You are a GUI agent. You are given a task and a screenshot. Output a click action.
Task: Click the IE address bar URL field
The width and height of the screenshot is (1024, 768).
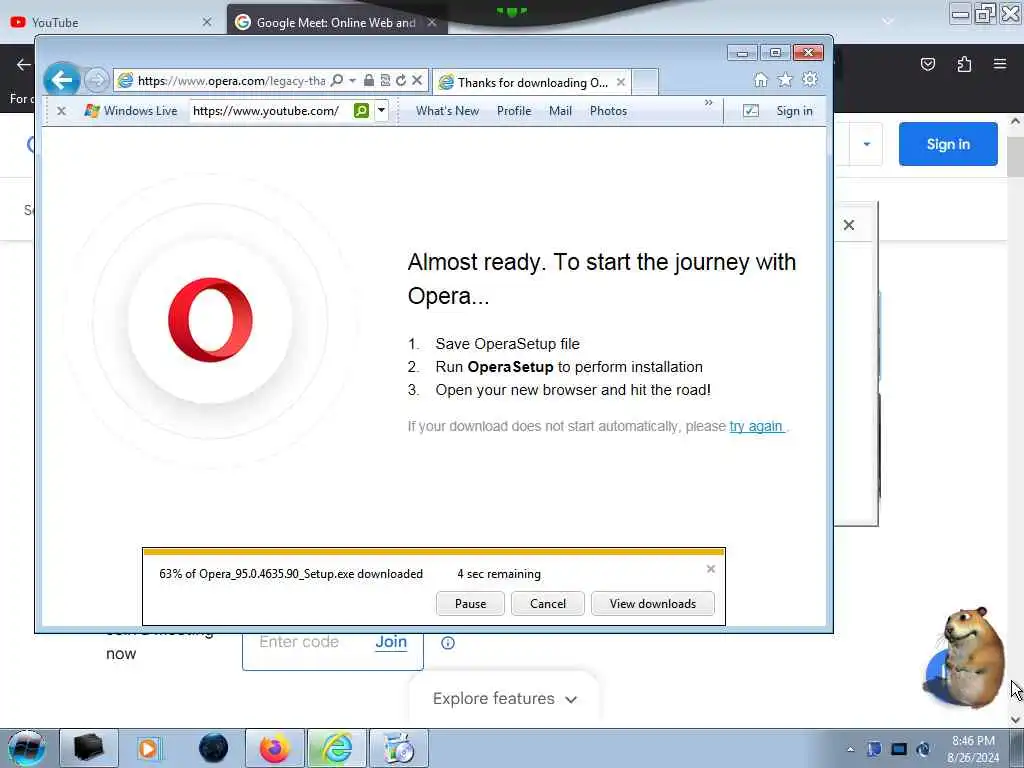point(231,80)
